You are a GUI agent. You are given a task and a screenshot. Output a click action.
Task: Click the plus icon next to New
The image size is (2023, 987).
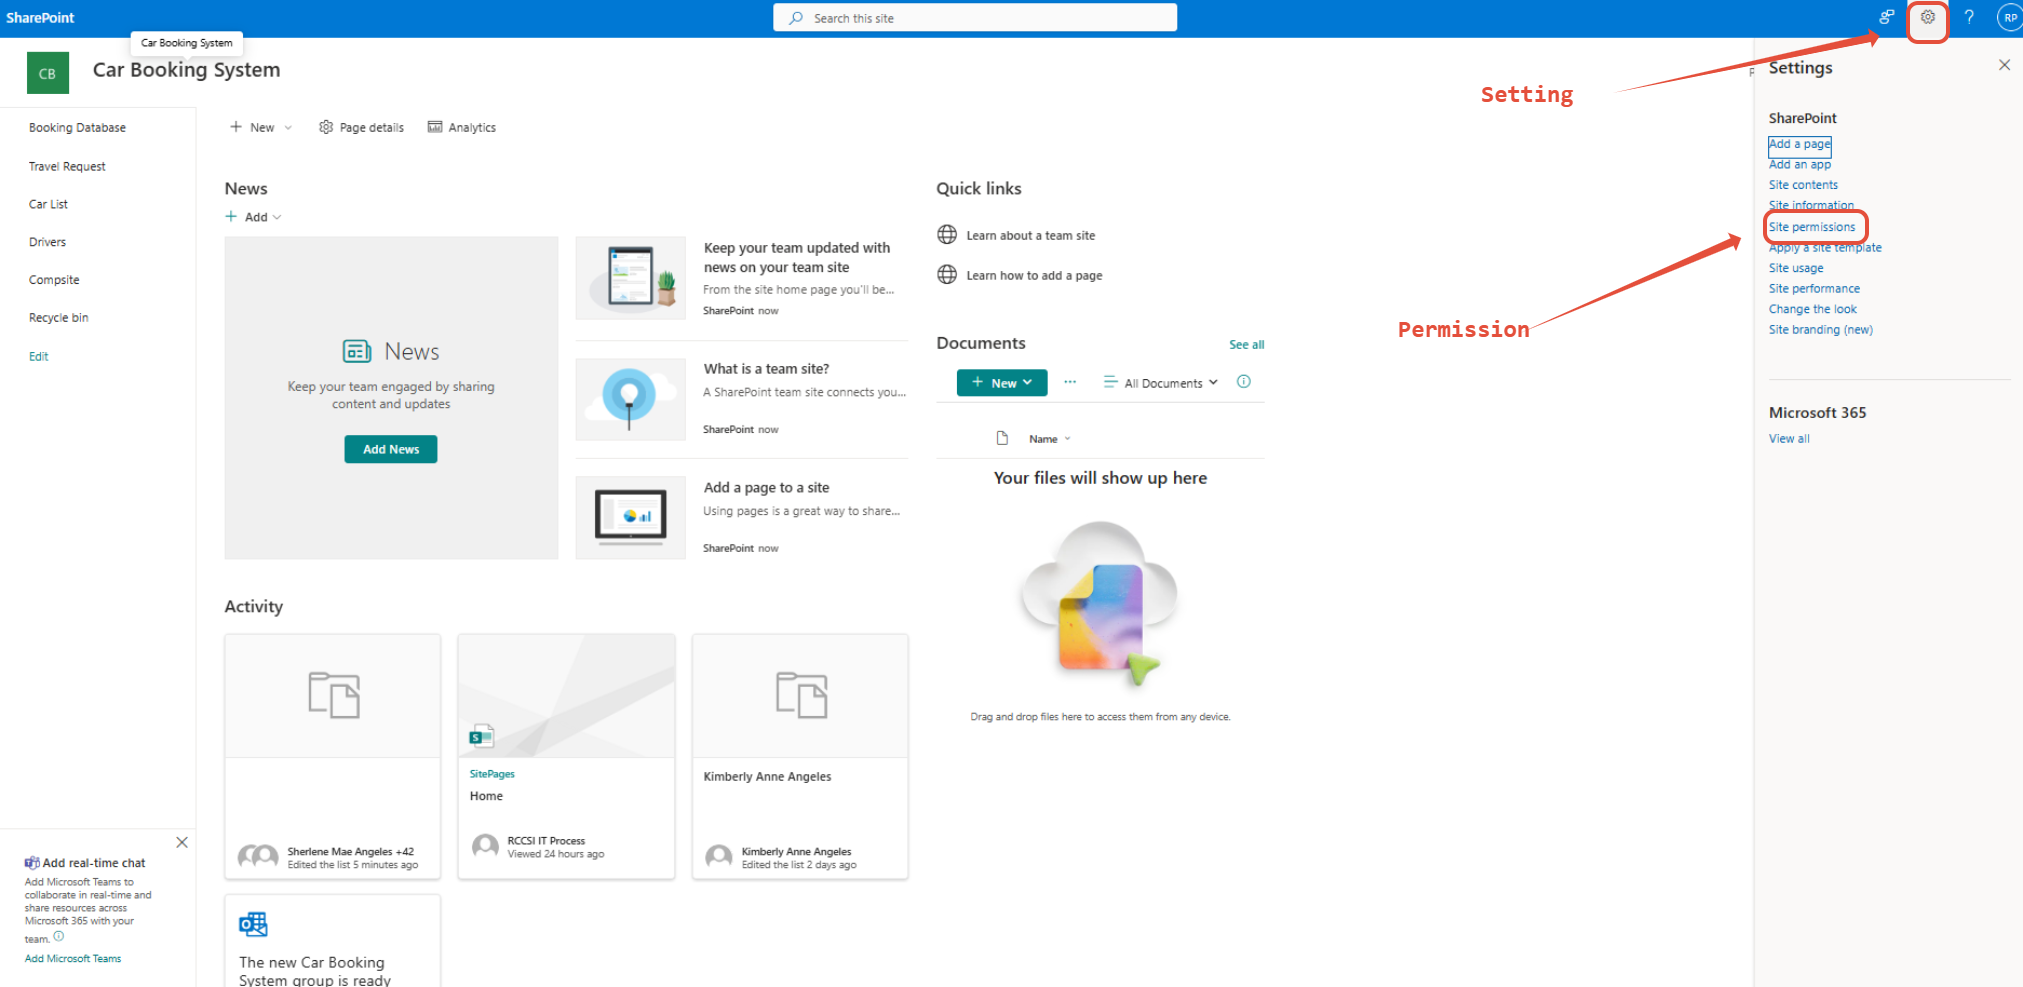pos(236,127)
